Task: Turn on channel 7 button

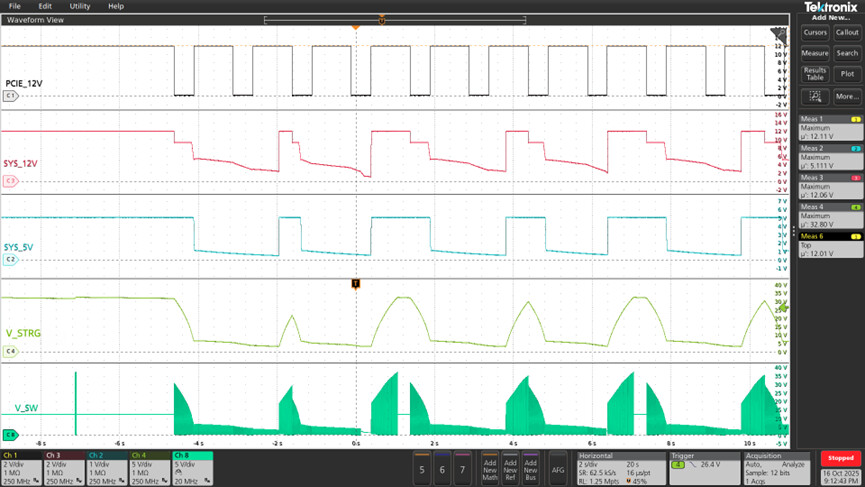Action: 462,469
